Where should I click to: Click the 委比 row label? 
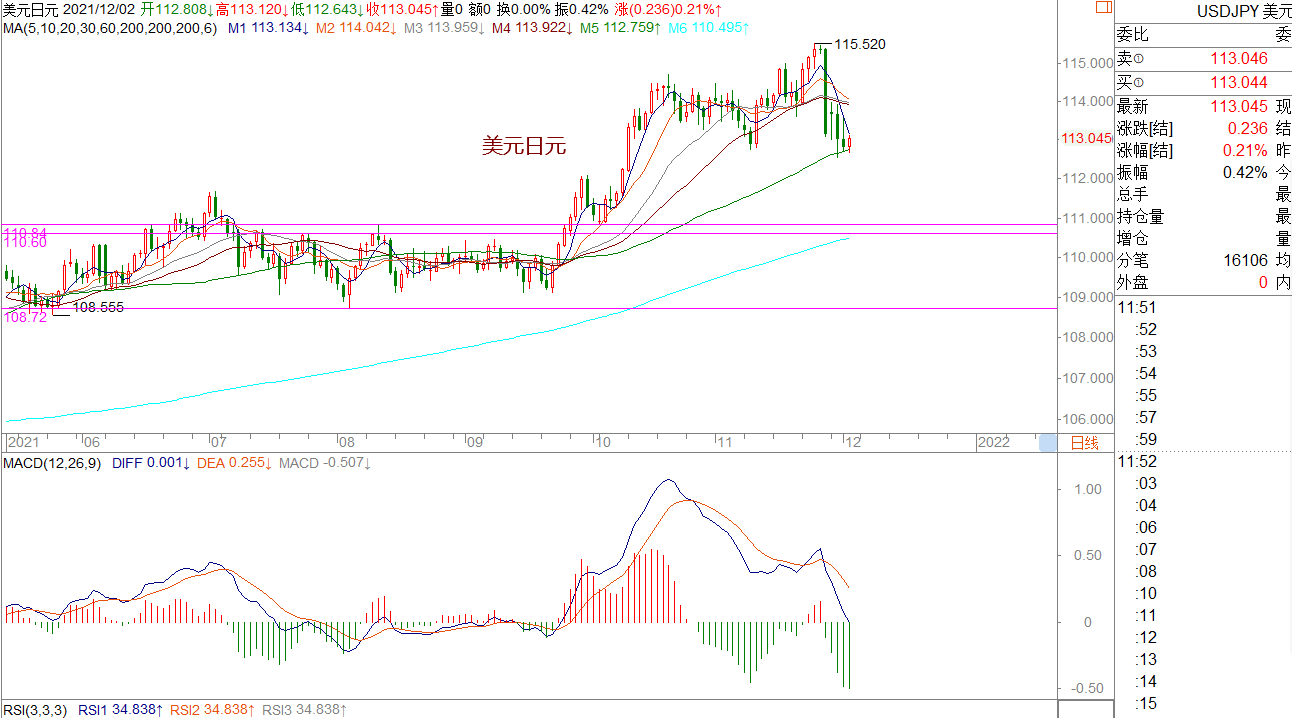click(x=1132, y=34)
